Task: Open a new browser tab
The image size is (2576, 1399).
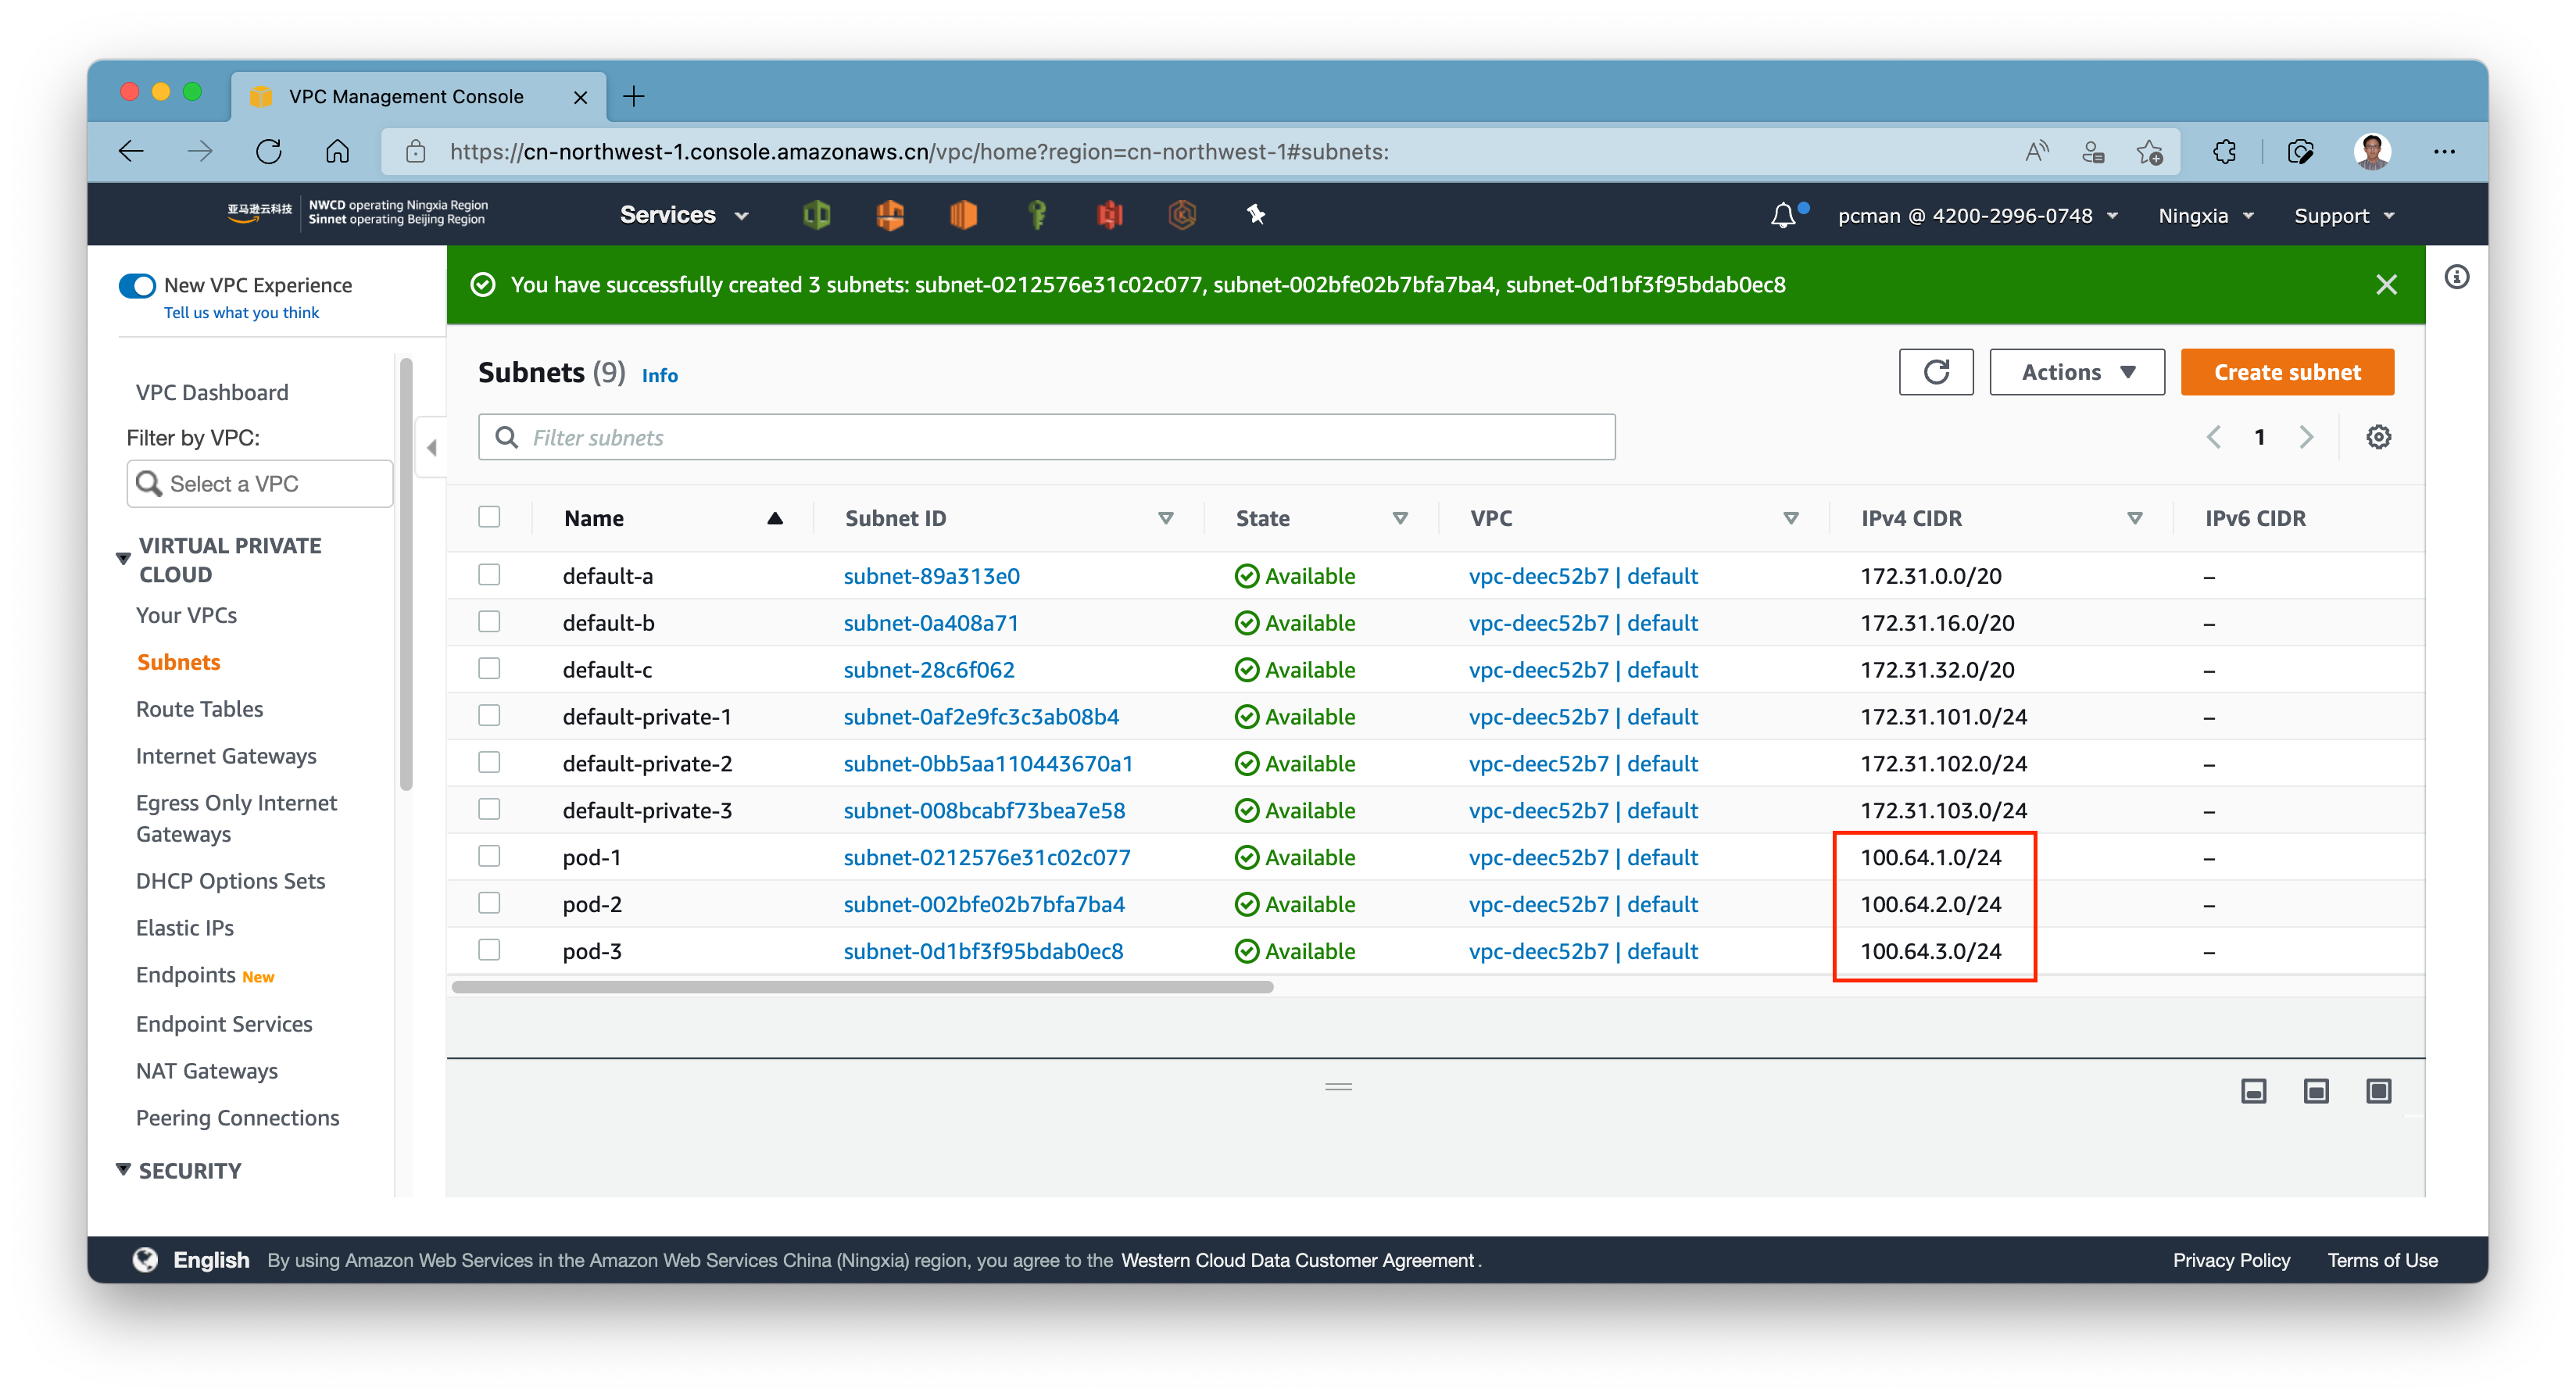Action: [x=634, y=96]
